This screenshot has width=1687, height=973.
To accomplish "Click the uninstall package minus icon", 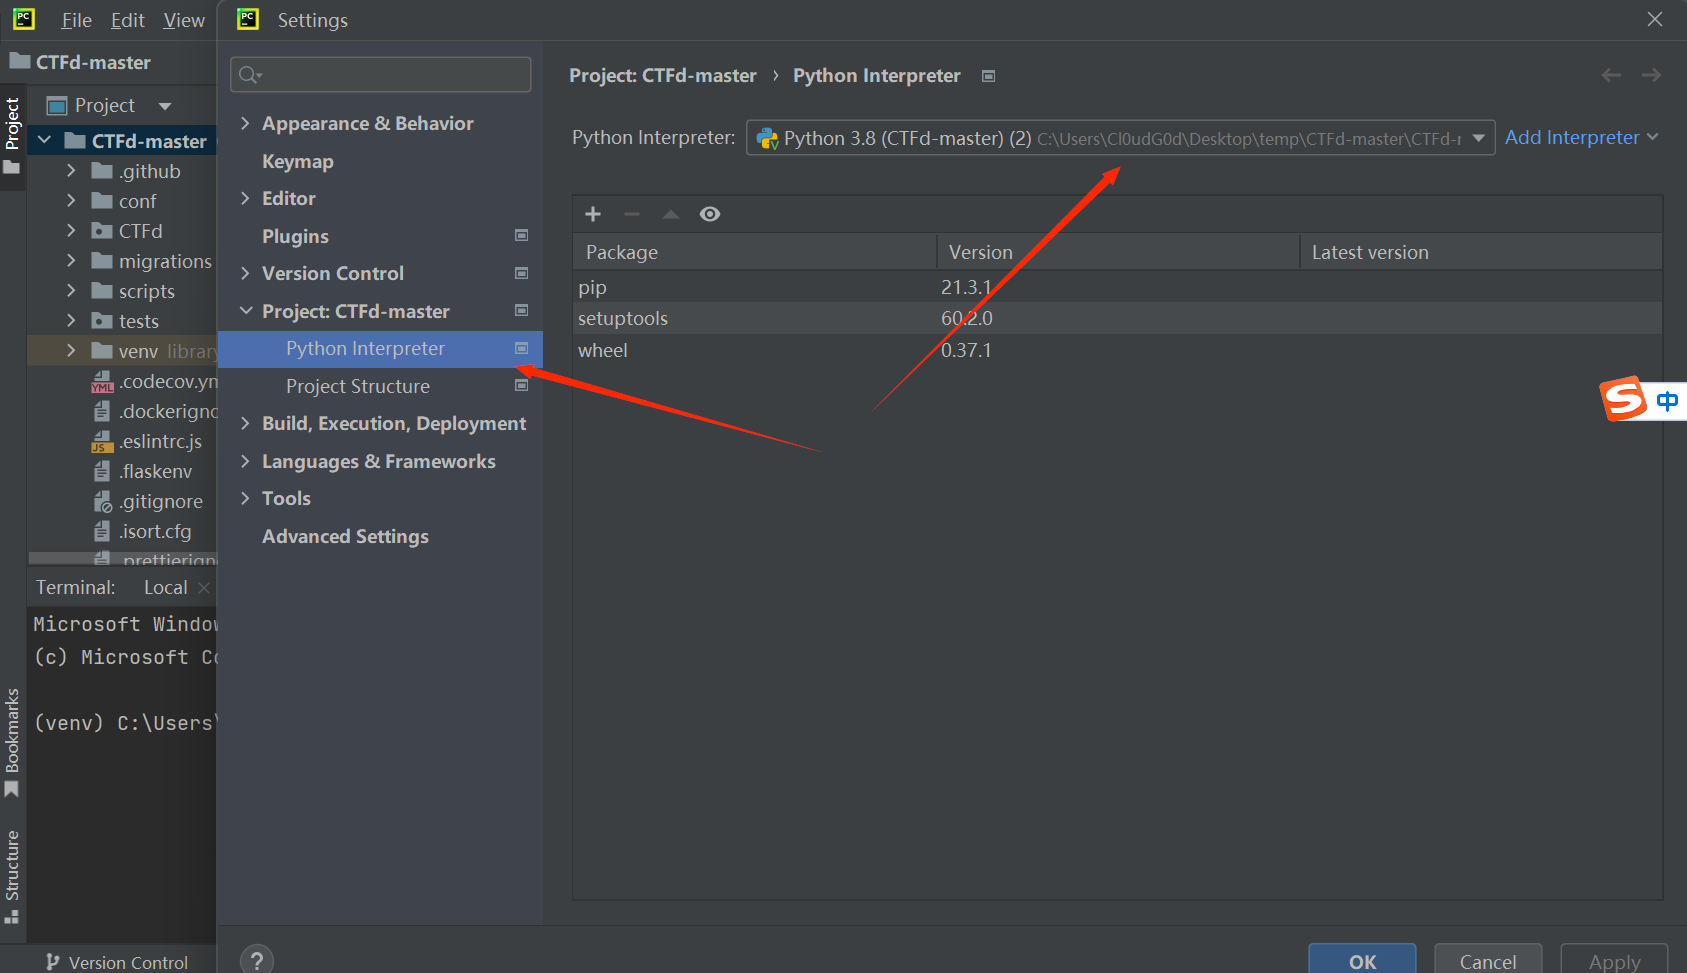I will click(x=632, y=214).
